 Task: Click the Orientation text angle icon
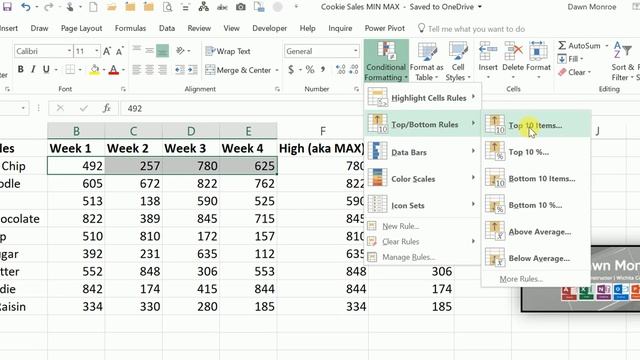pyautogui.click(x=180, y=51)
